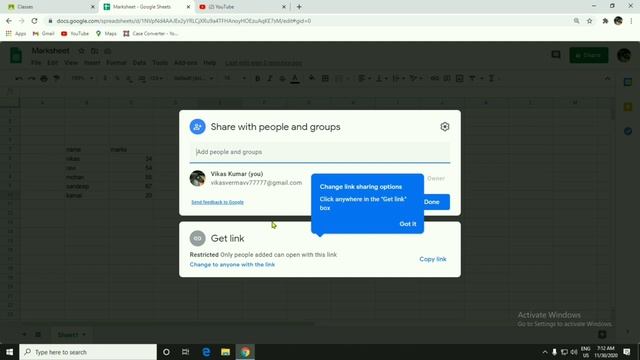
Task: Open the zoom level dropdown
Action: tap(82, 78)
